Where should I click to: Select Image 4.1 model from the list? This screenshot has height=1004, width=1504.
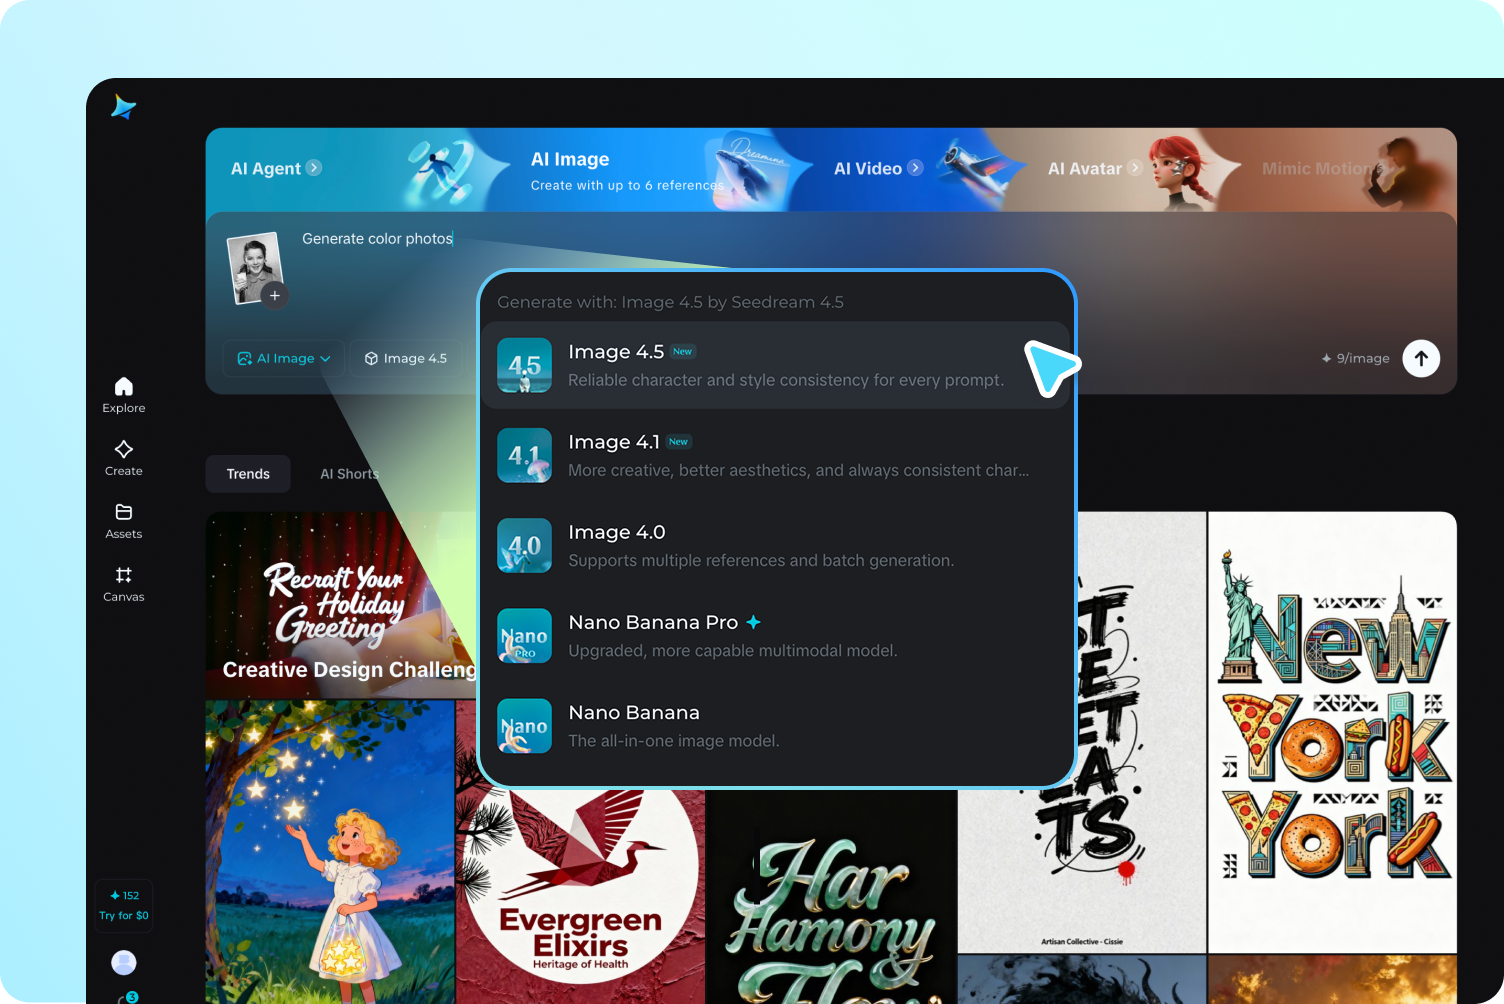[x=776, y=455]
